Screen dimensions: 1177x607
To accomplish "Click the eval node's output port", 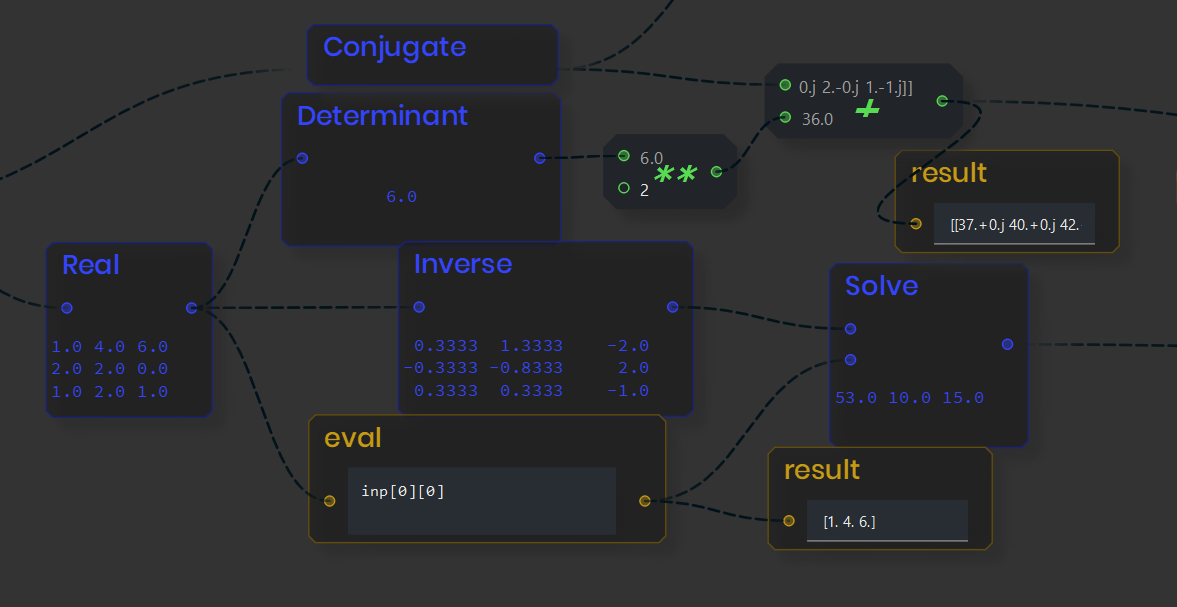I will (x=645, y=501).
